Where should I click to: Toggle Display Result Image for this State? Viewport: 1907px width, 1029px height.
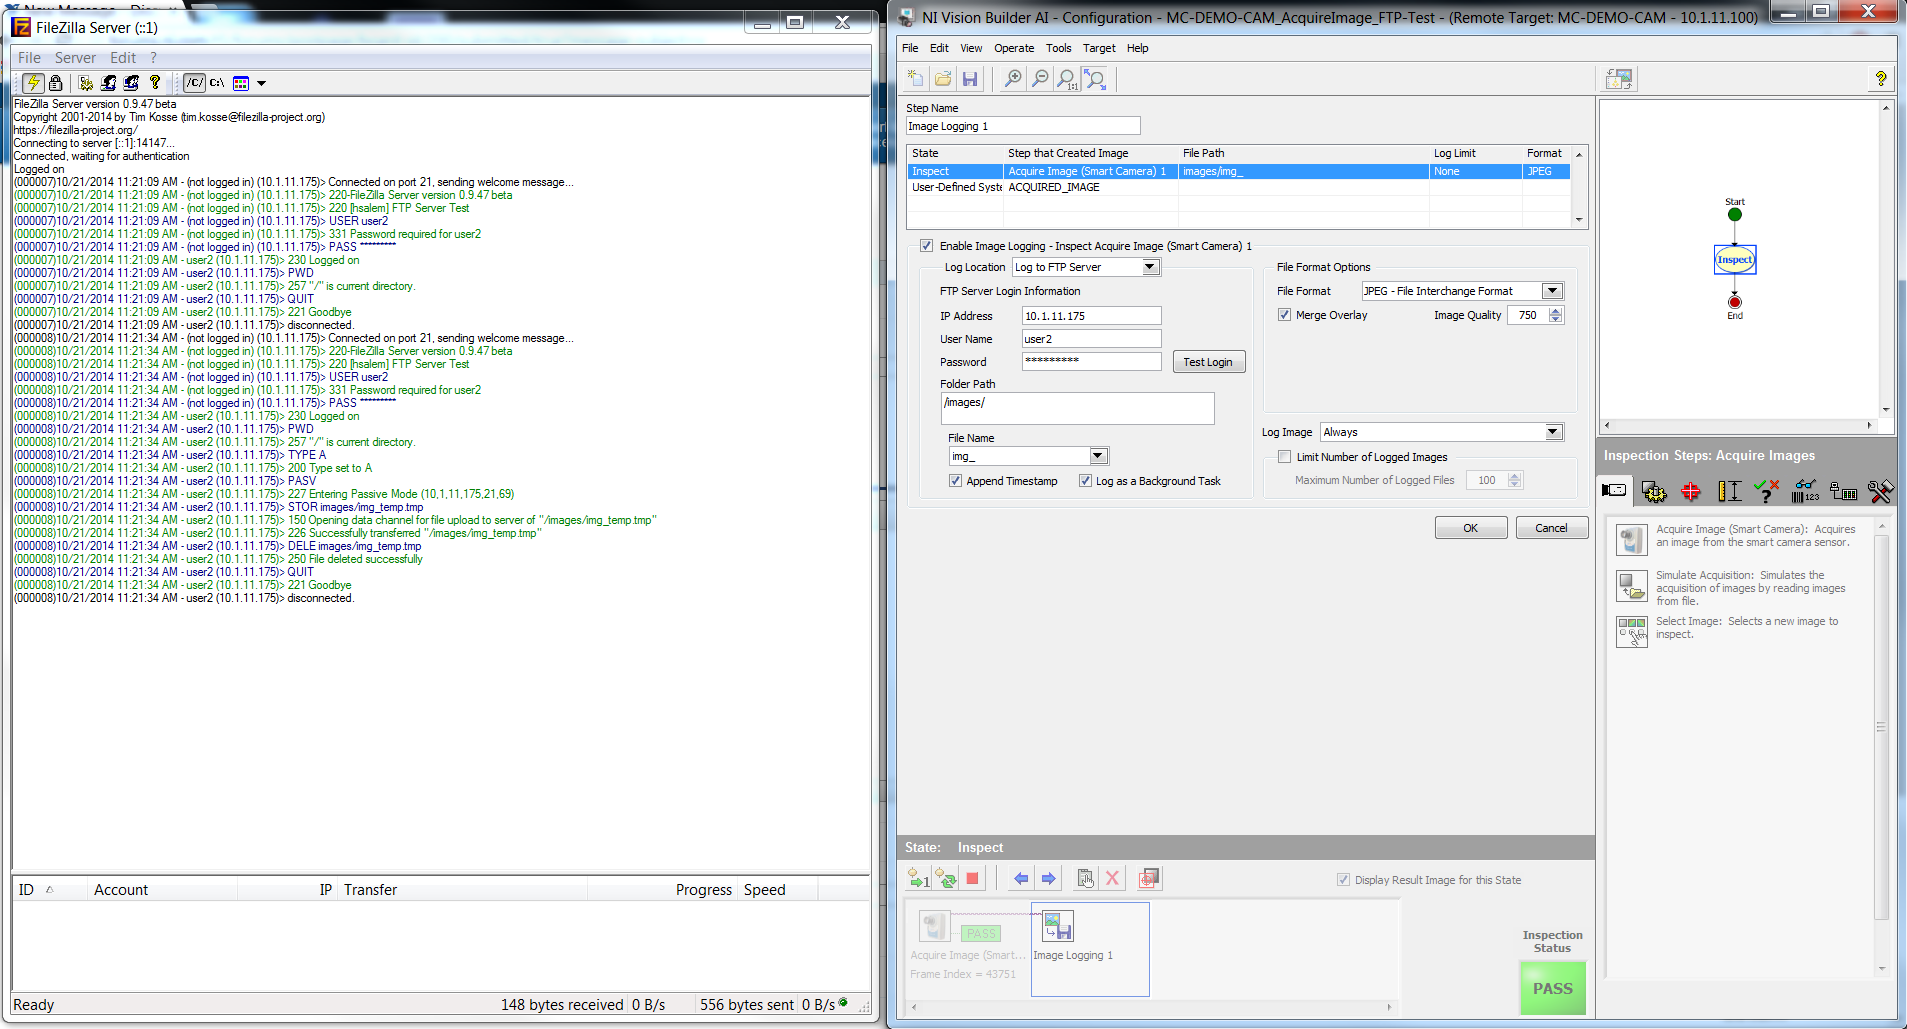tap(1343, 880)
